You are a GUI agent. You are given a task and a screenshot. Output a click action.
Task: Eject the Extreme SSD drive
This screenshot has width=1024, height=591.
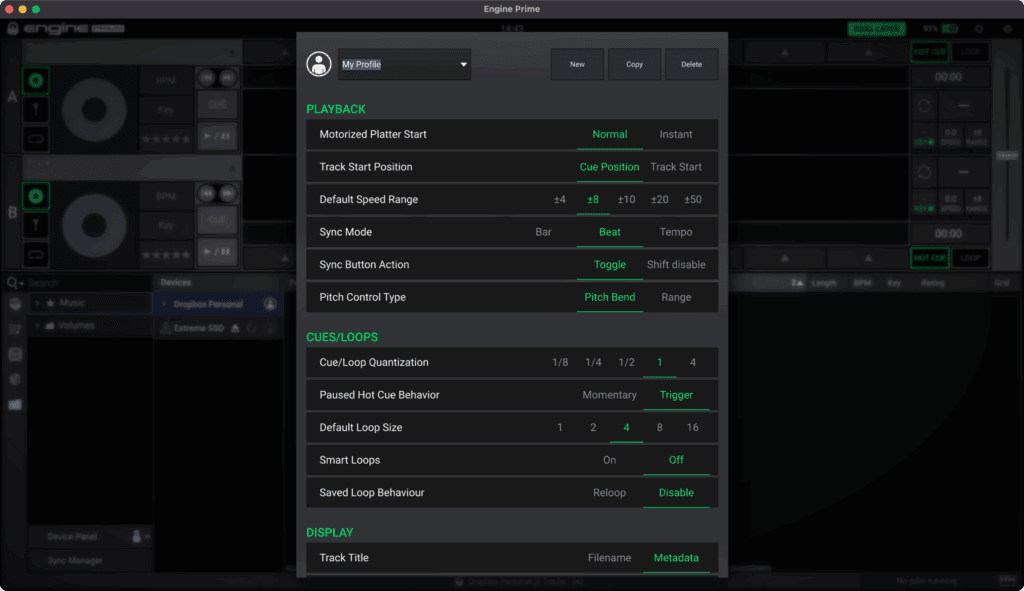[235, 328]
